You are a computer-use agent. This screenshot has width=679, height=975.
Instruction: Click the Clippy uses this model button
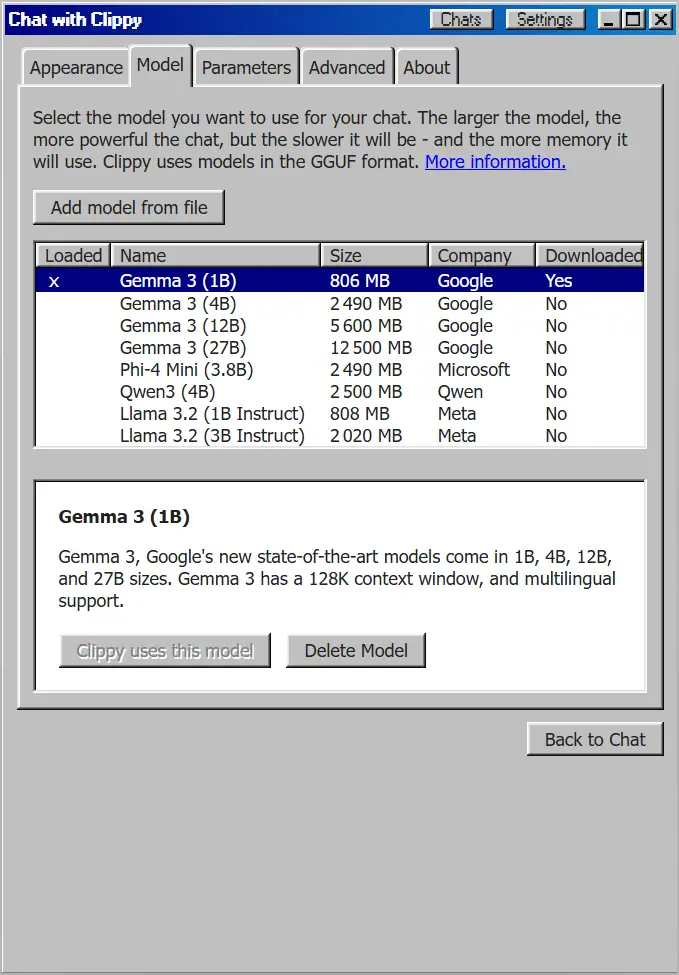coord(165,650)
